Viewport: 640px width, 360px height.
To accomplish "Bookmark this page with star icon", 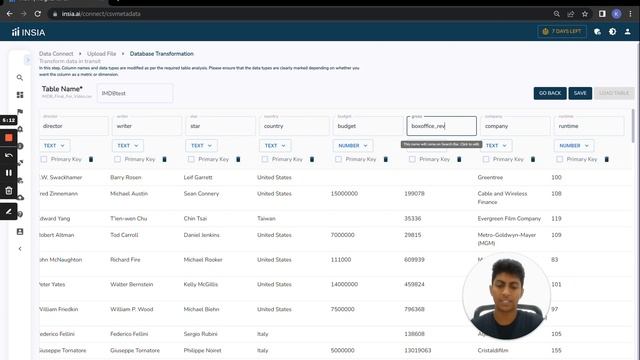I will (584, 14).
